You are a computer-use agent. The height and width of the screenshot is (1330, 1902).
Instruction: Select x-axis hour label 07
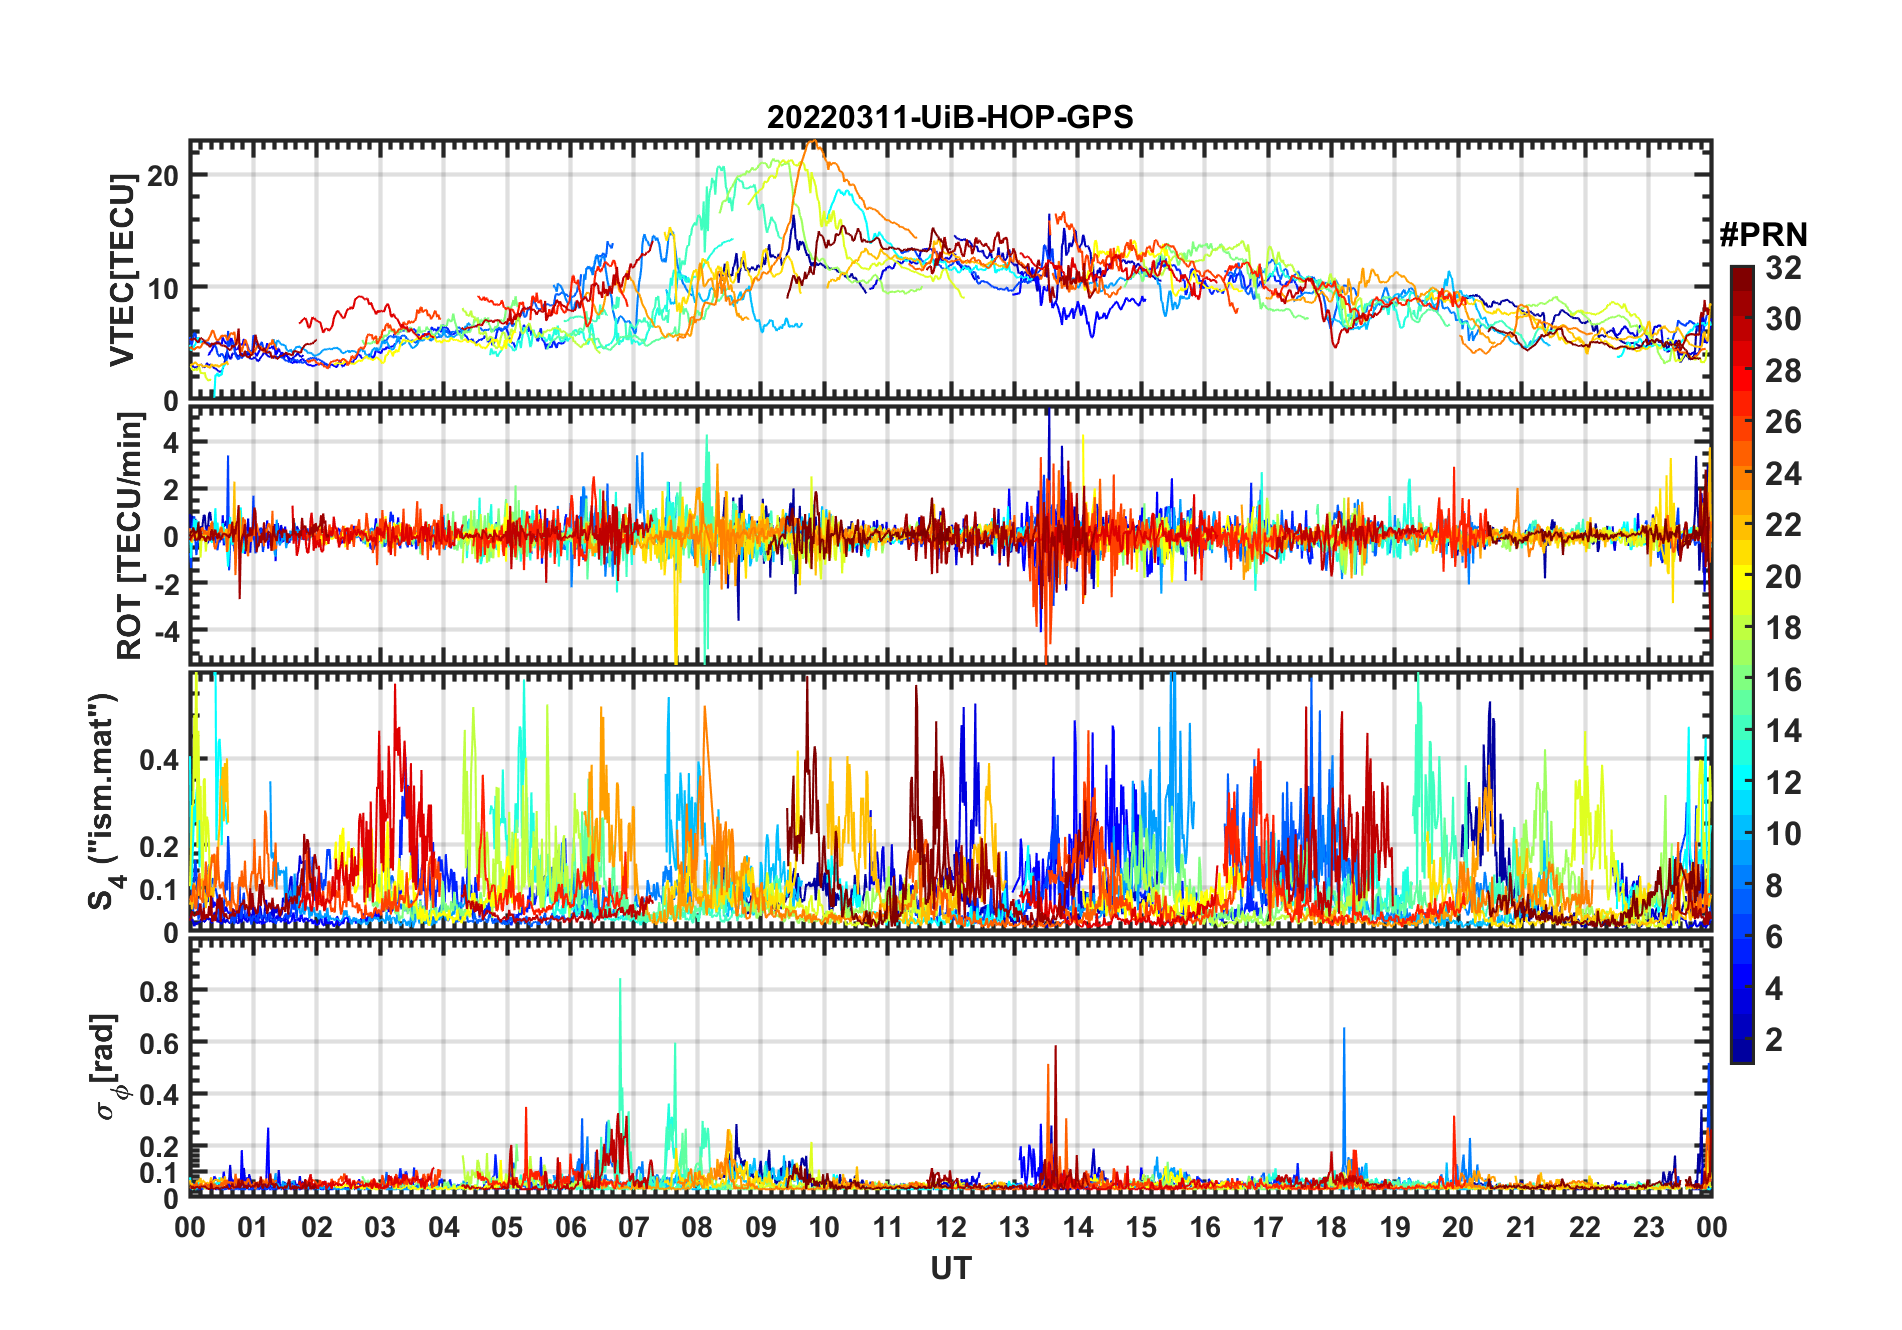click(x=634, y=1227)
